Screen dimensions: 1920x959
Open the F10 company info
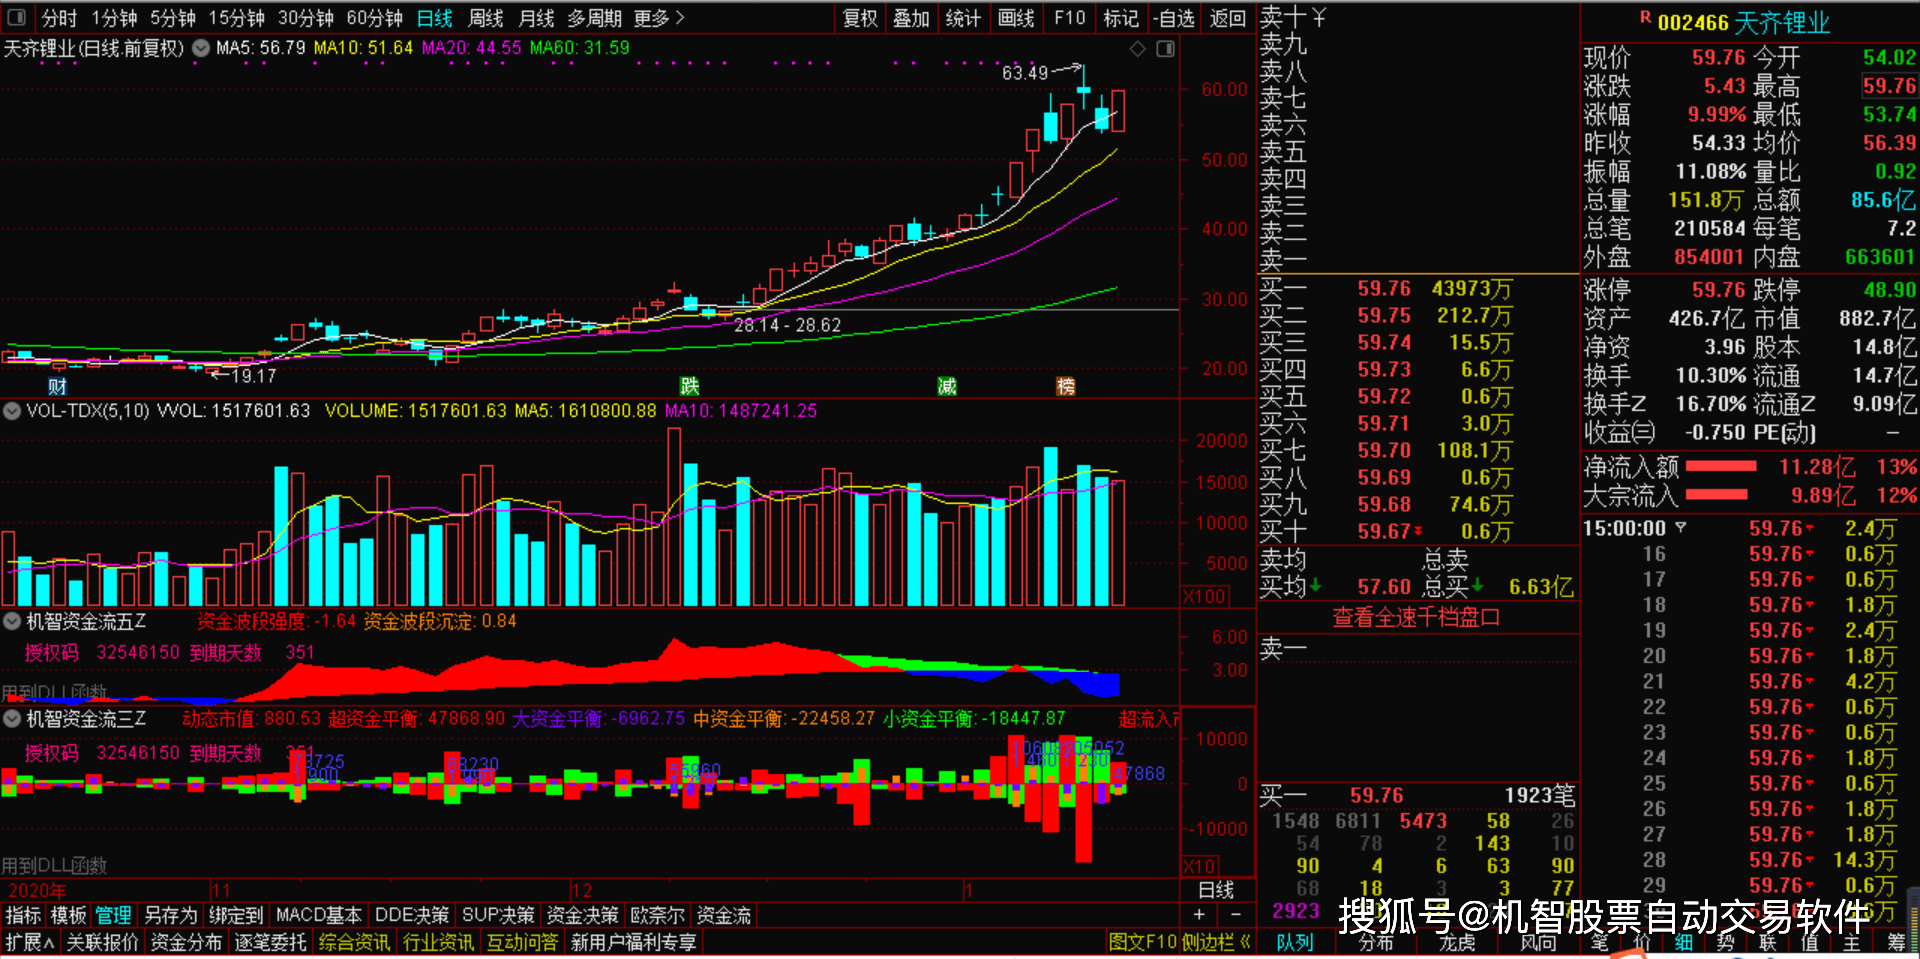[1069, 18]
